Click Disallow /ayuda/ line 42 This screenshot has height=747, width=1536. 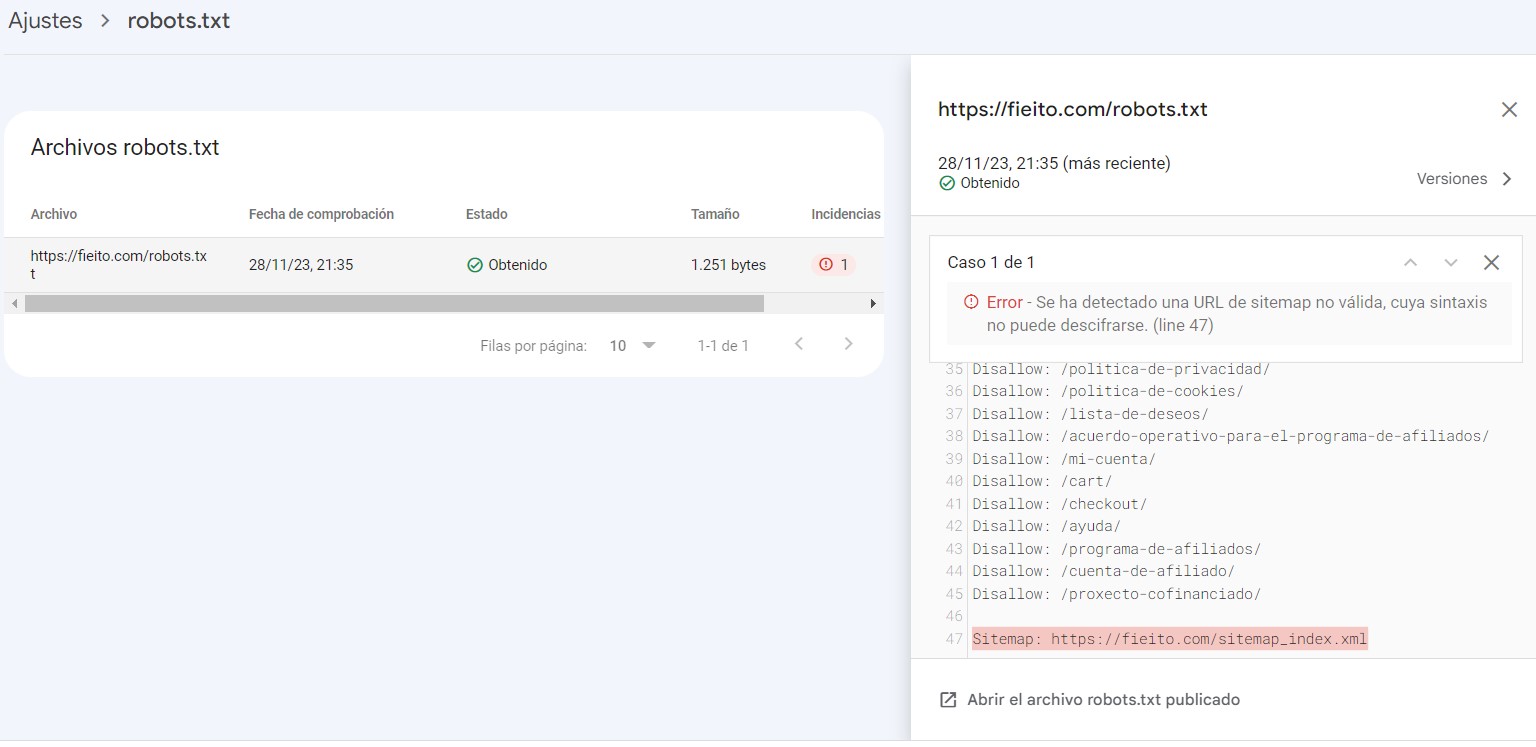1046,526
